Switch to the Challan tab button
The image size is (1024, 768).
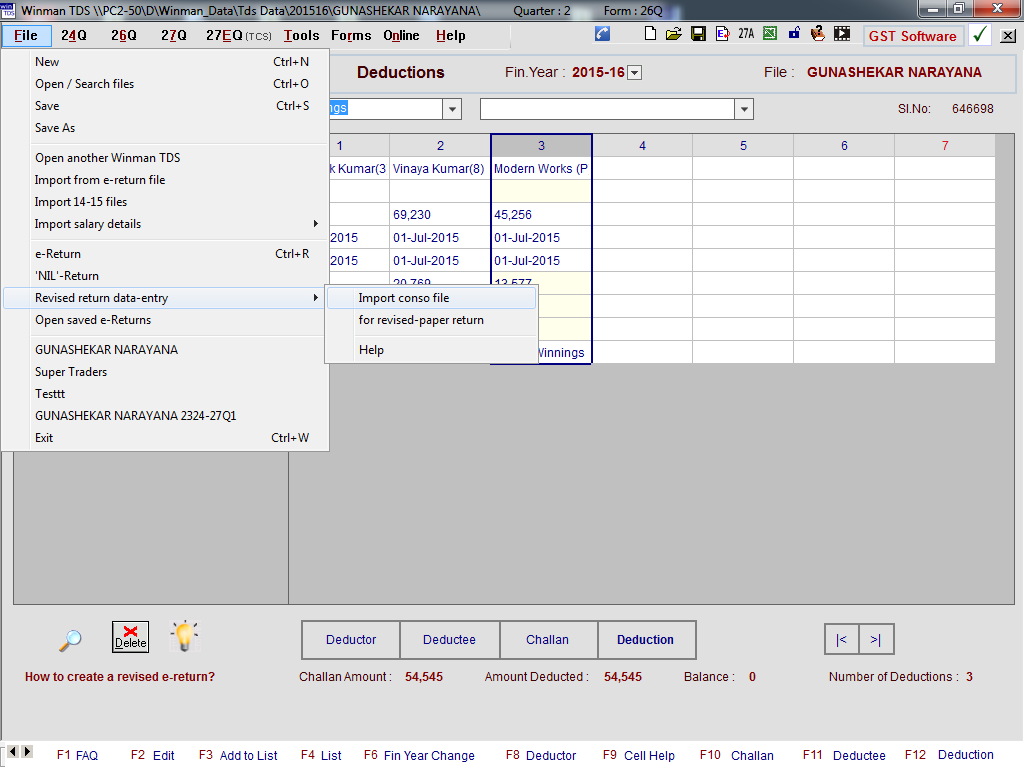(x=547, y=640)
